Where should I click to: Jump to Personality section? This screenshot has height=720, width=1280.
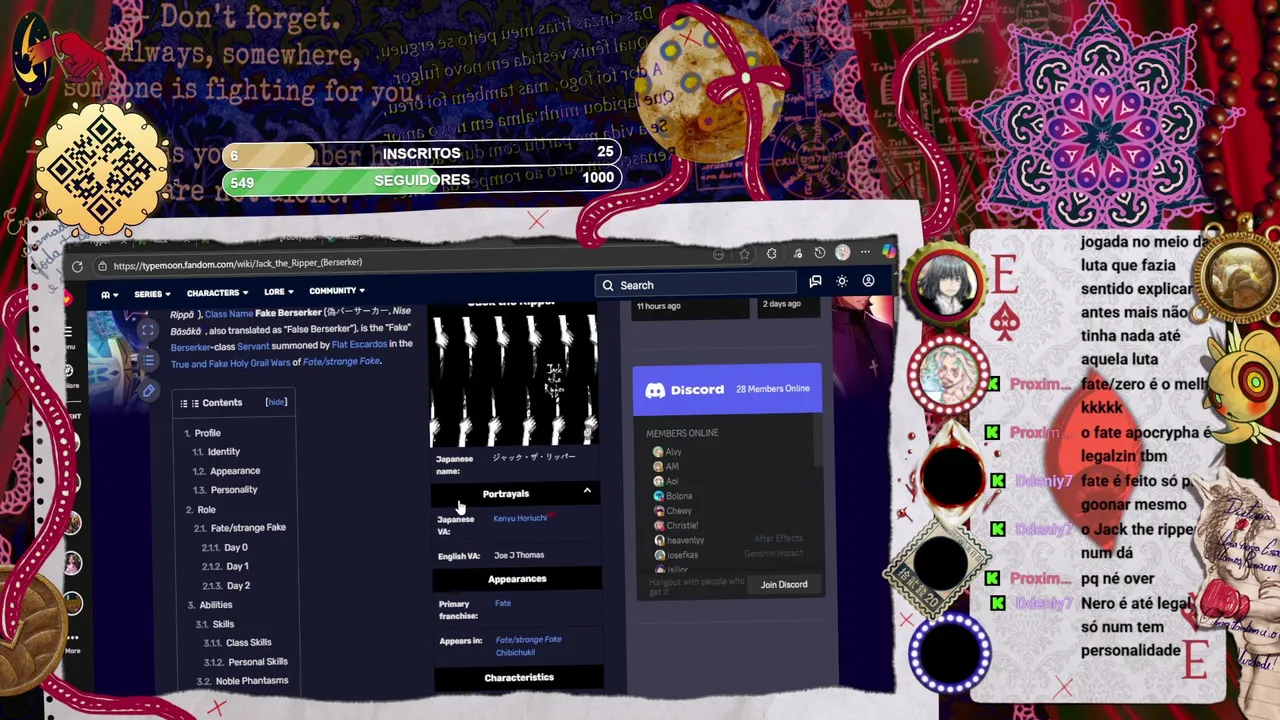coord(233,490)
